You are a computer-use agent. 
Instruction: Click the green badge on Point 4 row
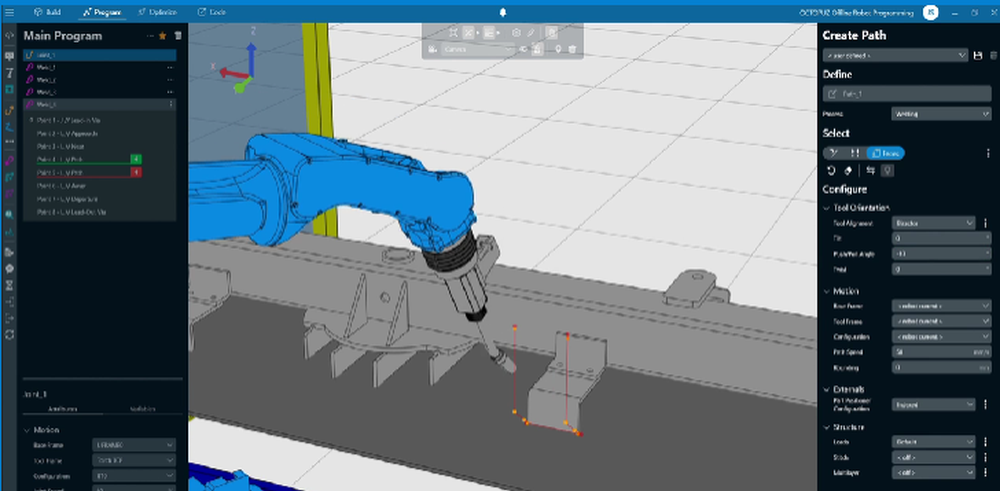[136, 159]
